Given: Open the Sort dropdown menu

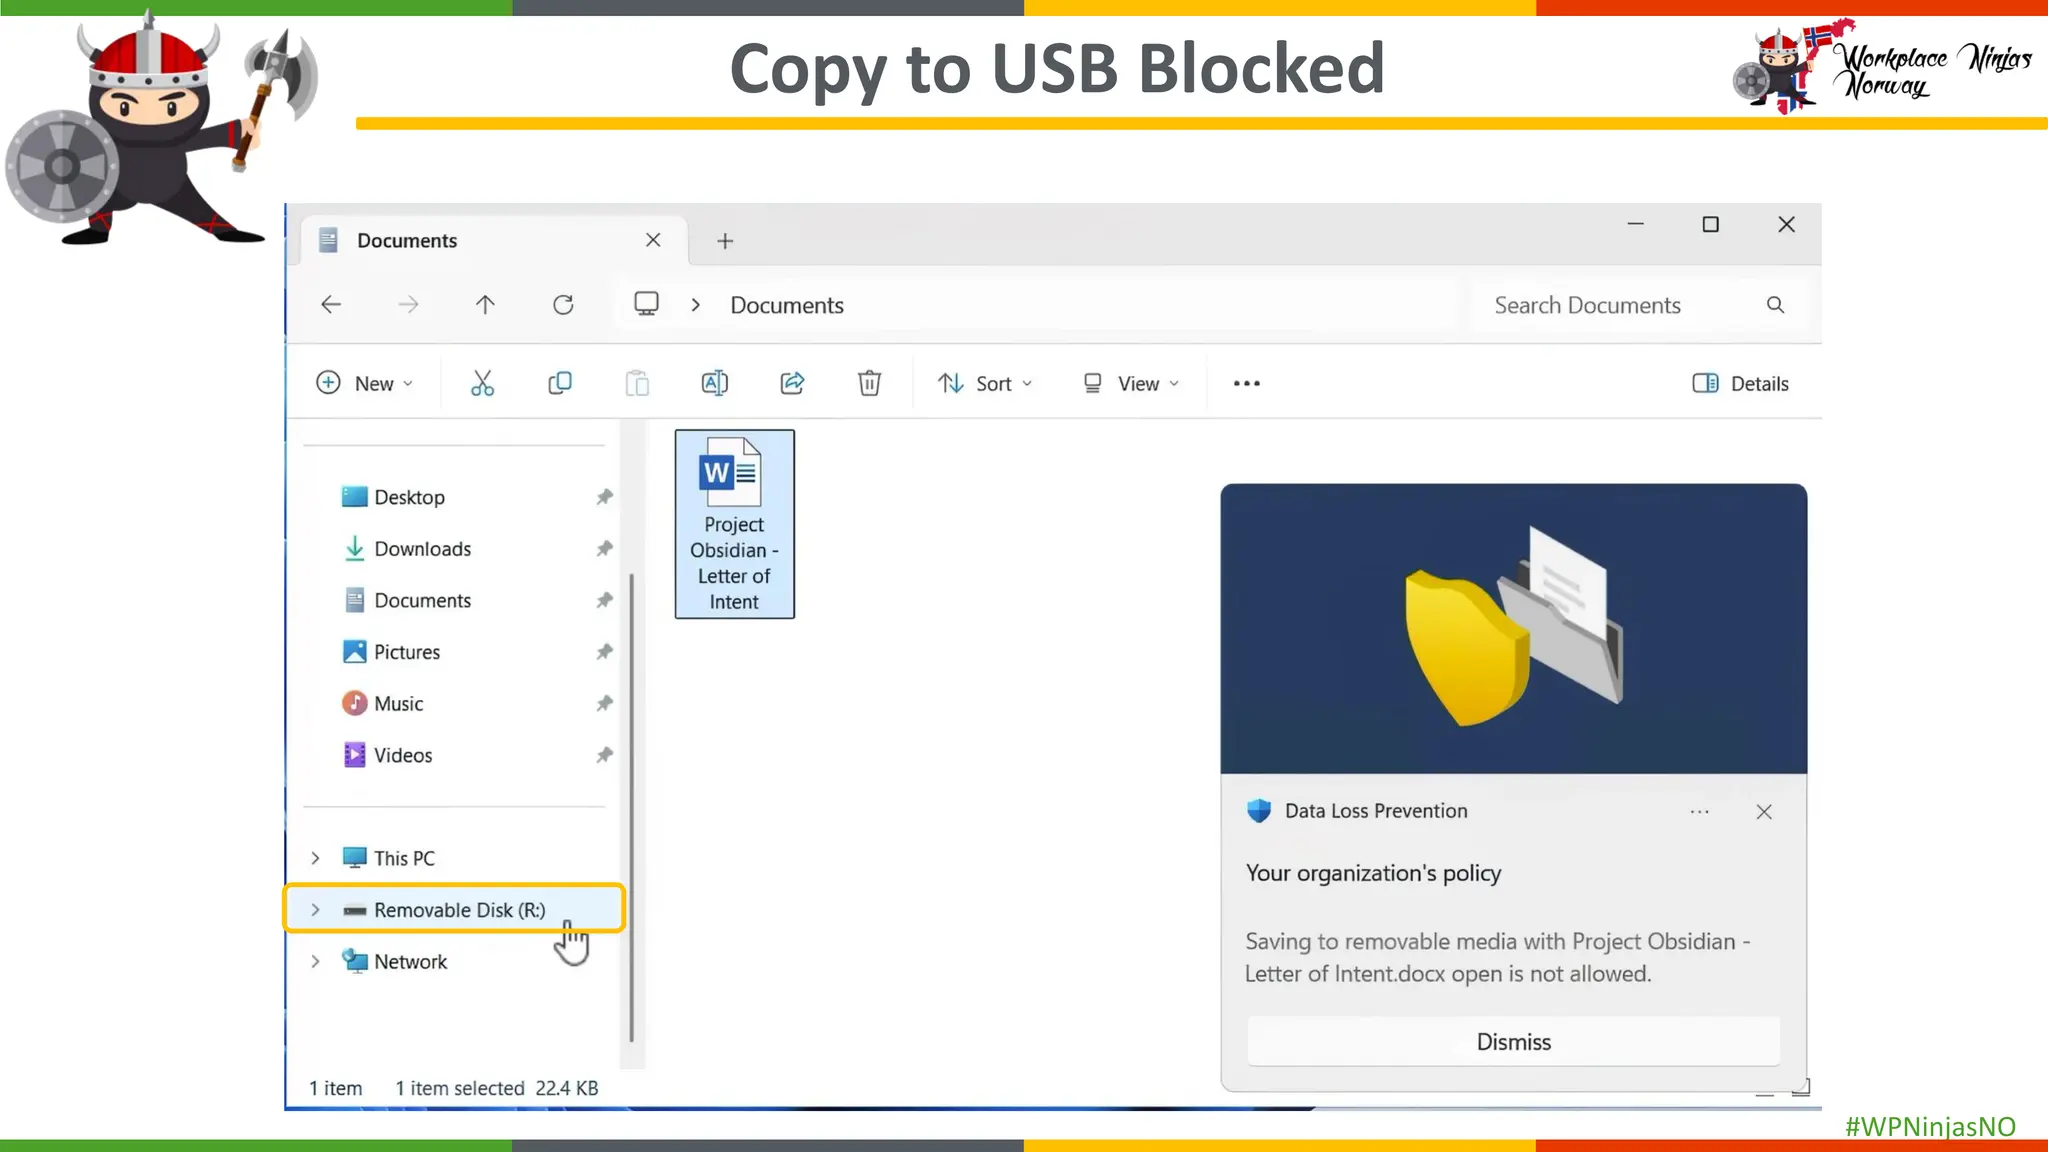Looking at the screenshot, I should click(x=985, y=384).
